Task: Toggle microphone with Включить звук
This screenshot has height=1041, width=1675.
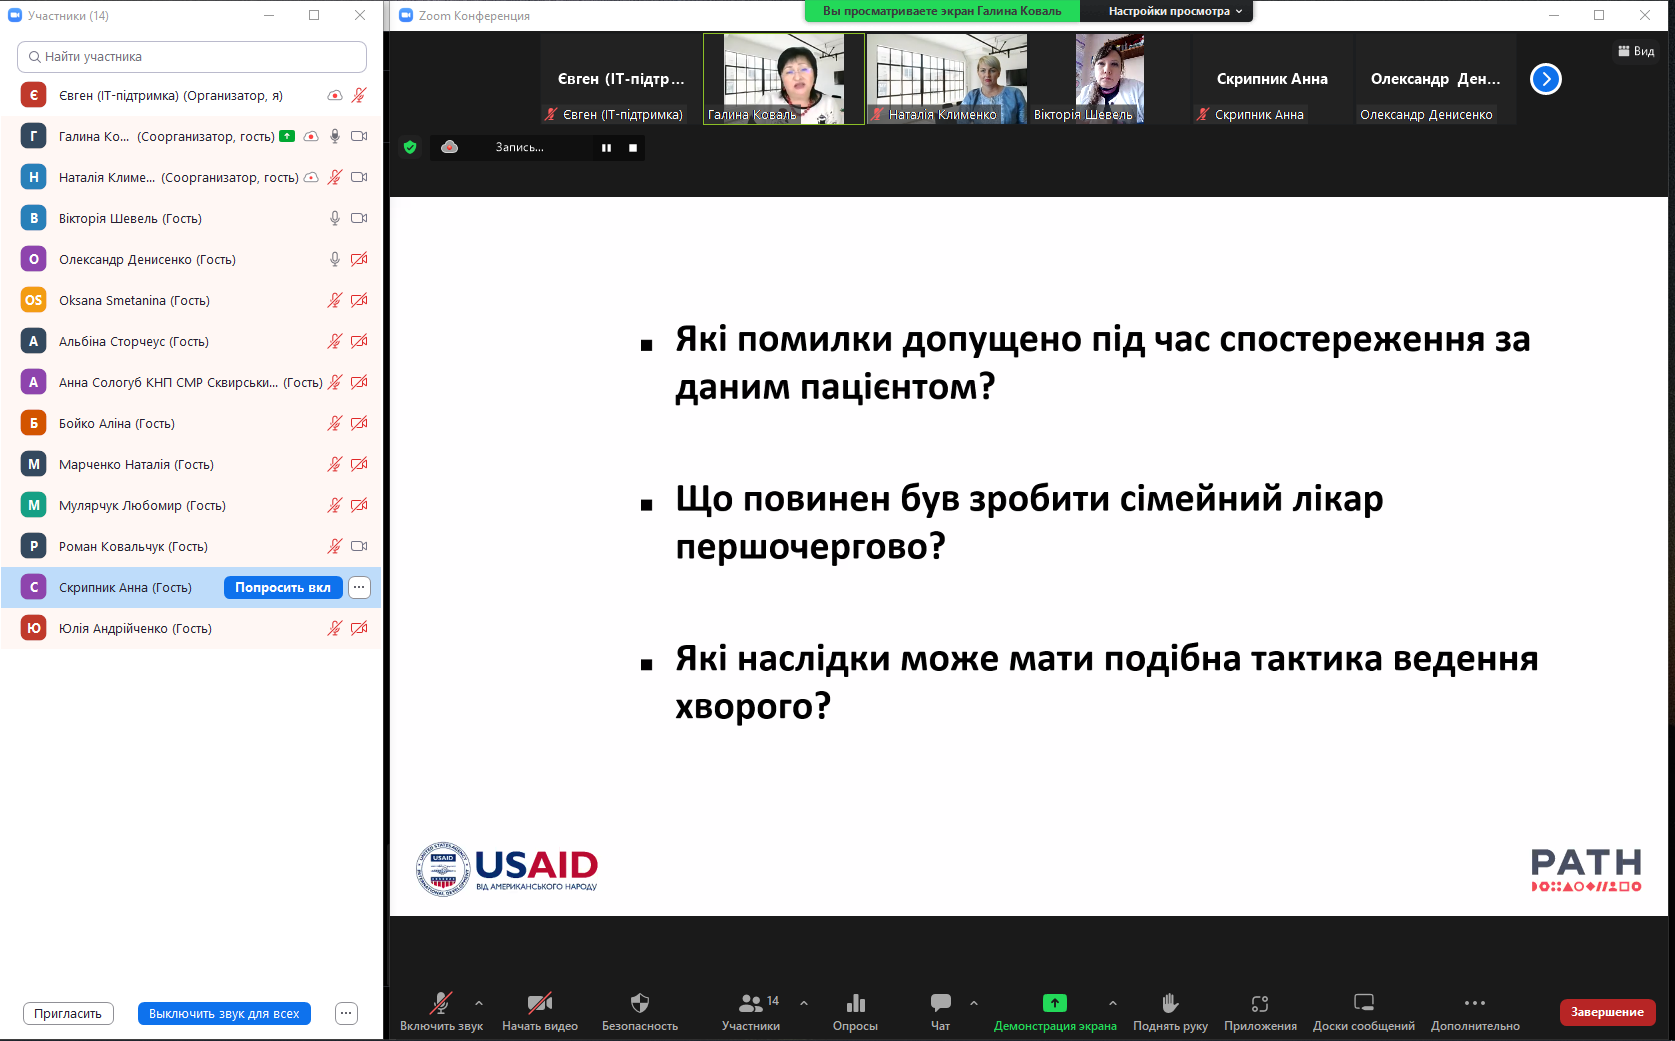Action: pyautogui.click(x=441, y=1003)
